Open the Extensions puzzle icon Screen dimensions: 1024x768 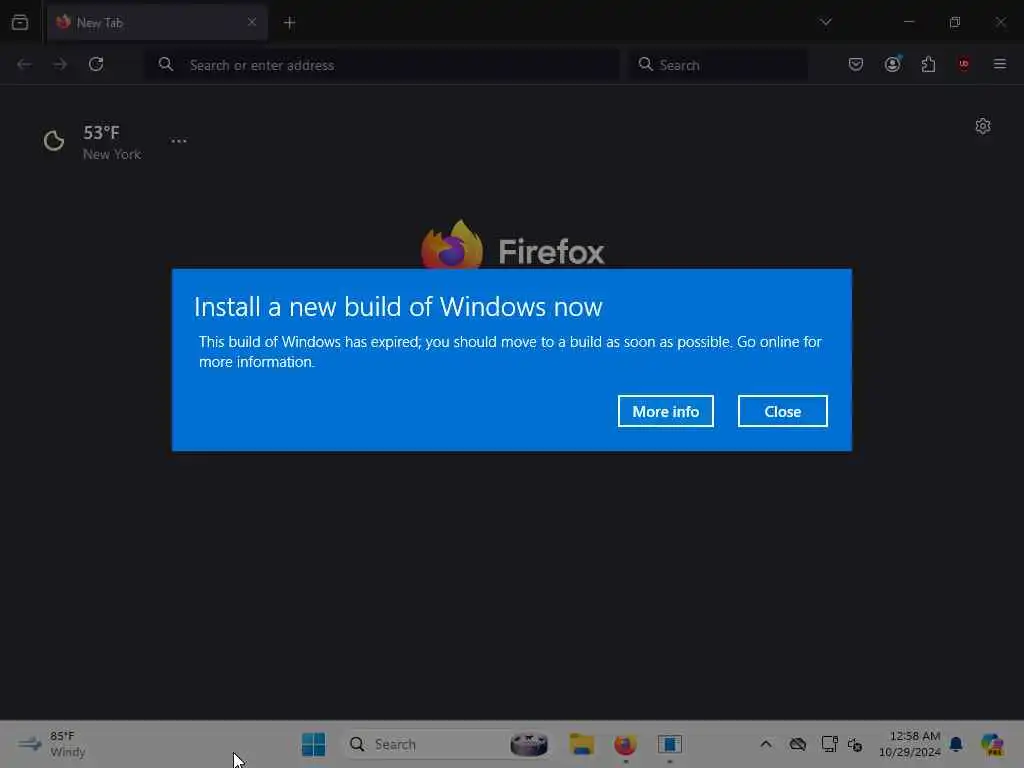coord(928,64)
